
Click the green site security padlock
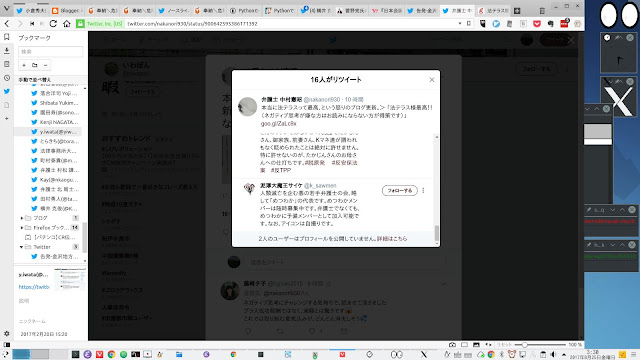80,24
